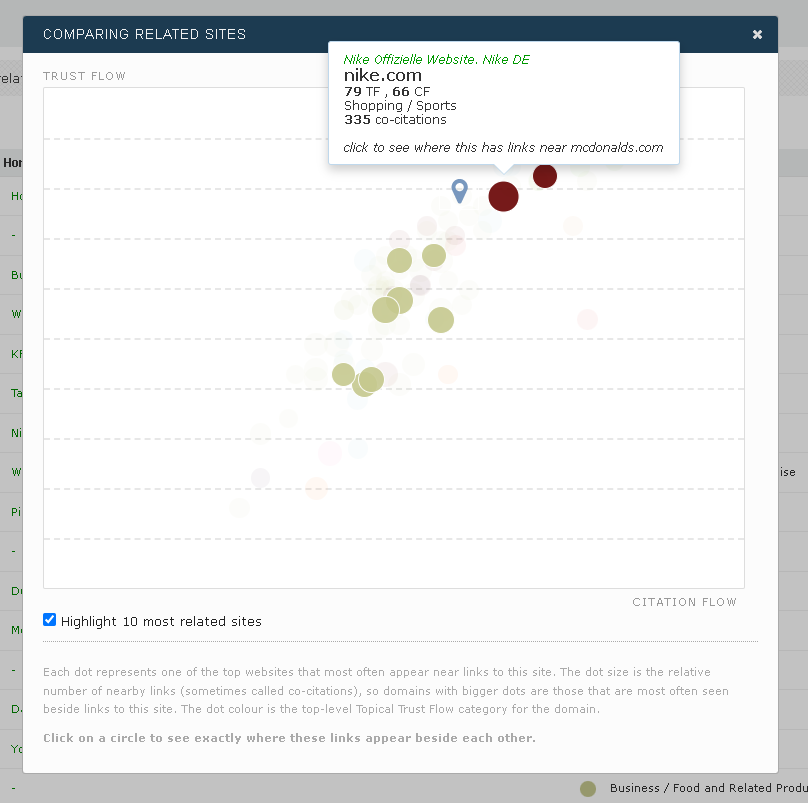Open the nike.com title in the tooltip
Screen dimensions: 808x803
383,74
